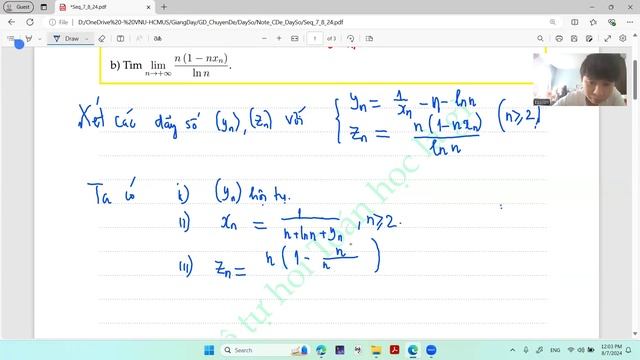This screenshot has height=360, width=640.
Task: Add page to favorites star
Action: 593,22
